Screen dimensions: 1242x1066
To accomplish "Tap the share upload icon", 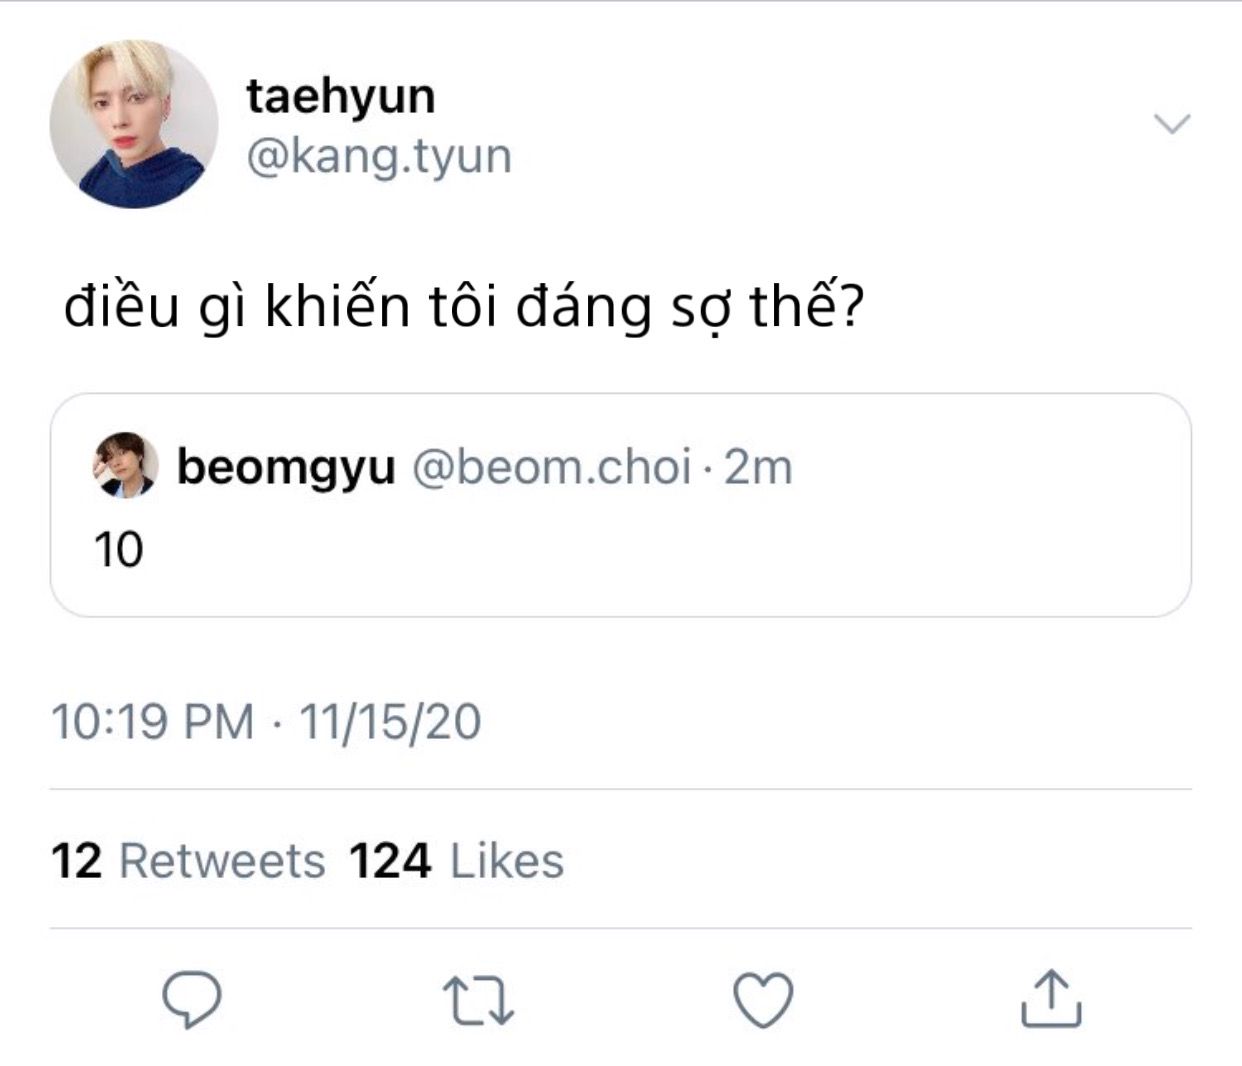I will (x=1050, y=999).
